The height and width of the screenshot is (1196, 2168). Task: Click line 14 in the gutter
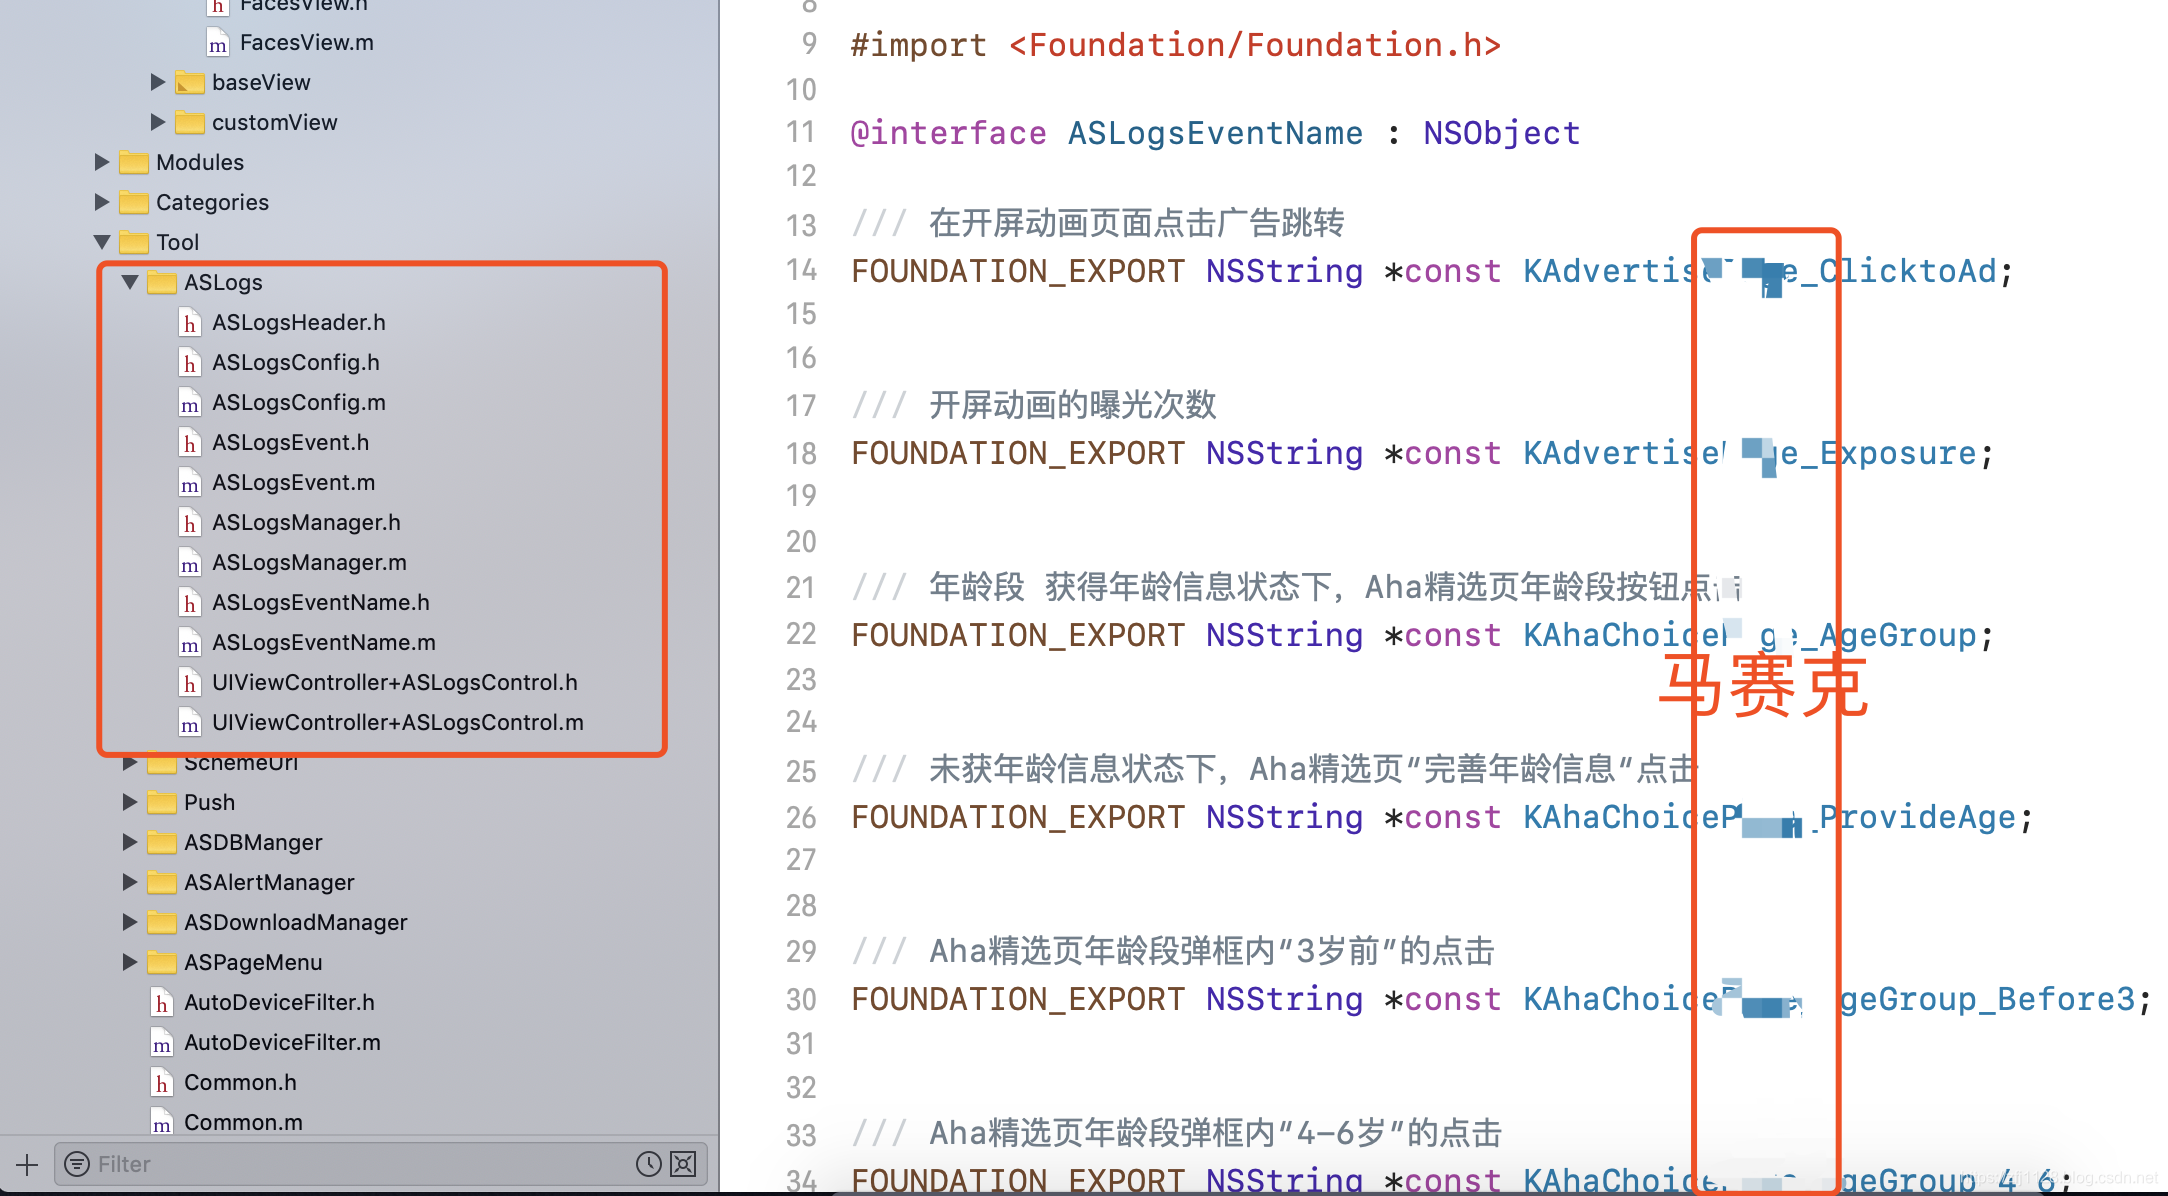pyautogui.click(x=801, y=270)
